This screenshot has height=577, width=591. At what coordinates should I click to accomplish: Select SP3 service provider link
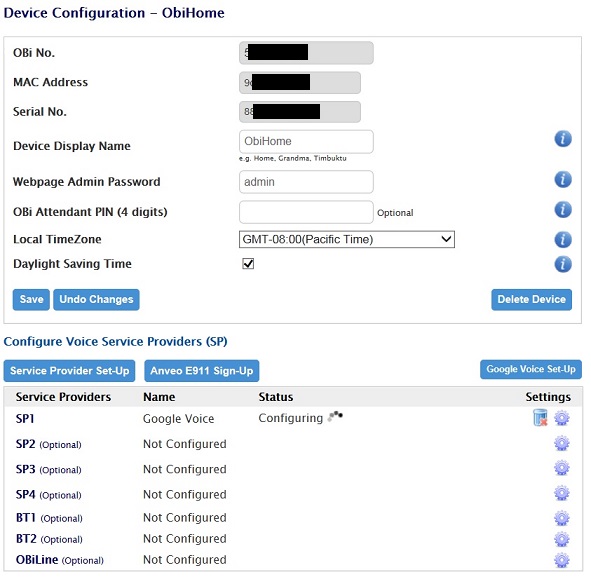tap(25, 469)
